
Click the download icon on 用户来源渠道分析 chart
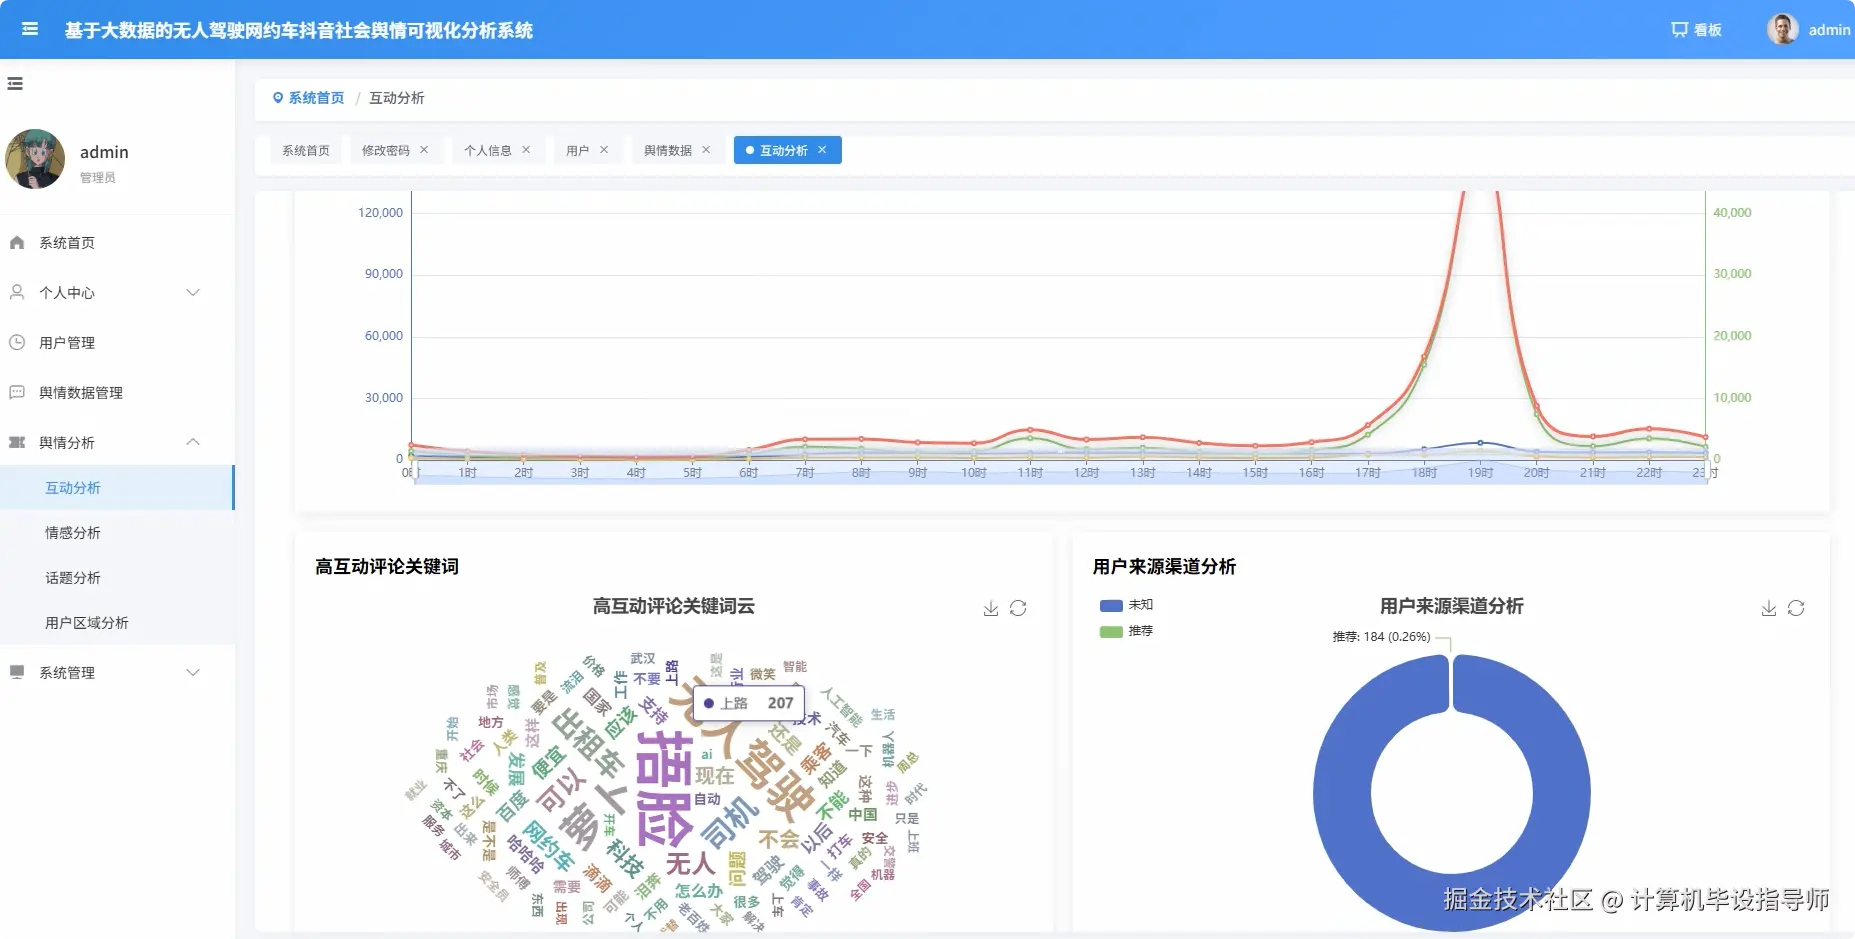pos(1767,608)
